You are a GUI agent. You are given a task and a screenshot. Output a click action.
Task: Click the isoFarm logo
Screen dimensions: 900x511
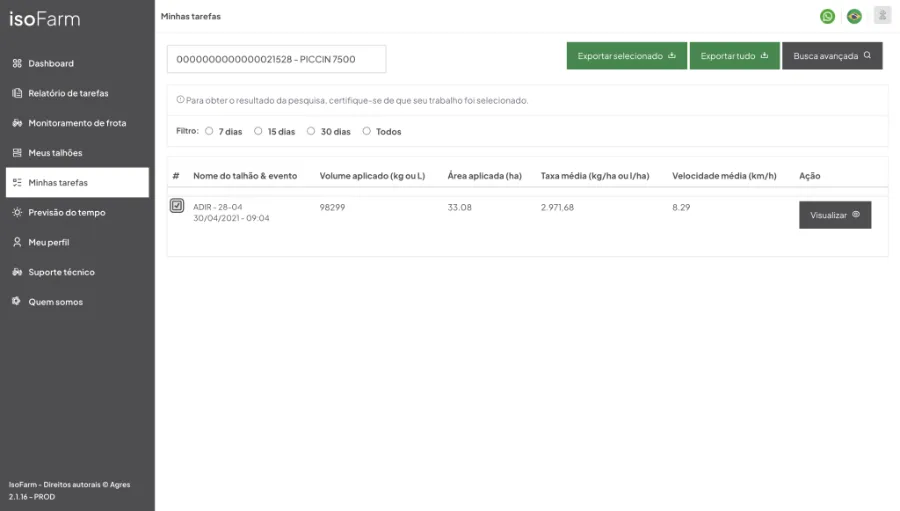point(45,19)
